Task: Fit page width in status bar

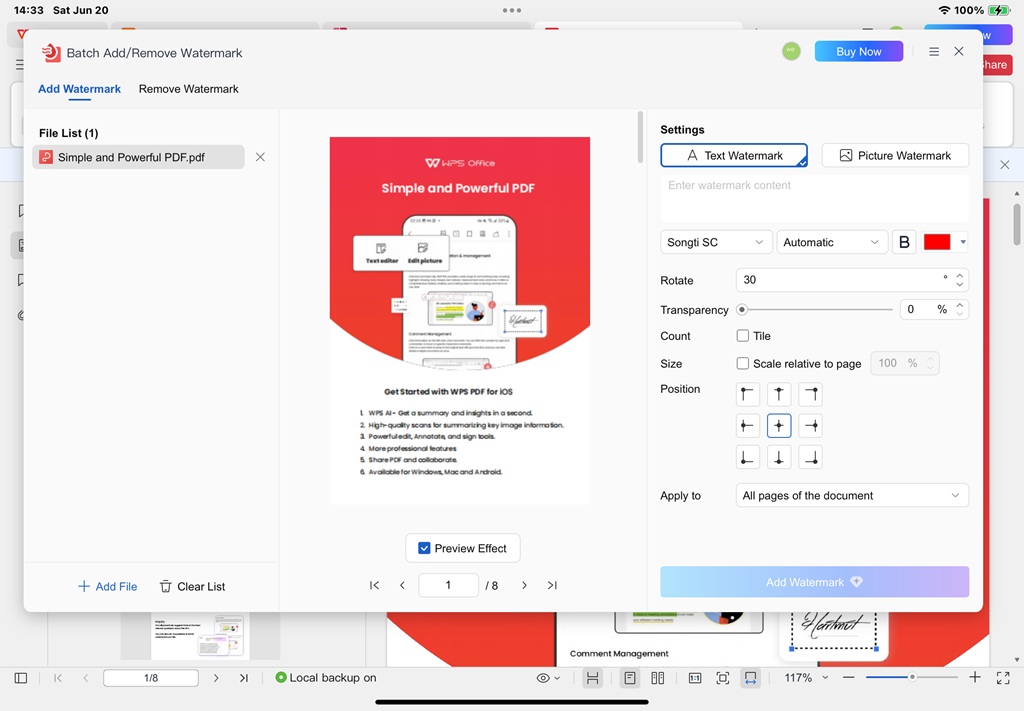Action: (751, 678)
